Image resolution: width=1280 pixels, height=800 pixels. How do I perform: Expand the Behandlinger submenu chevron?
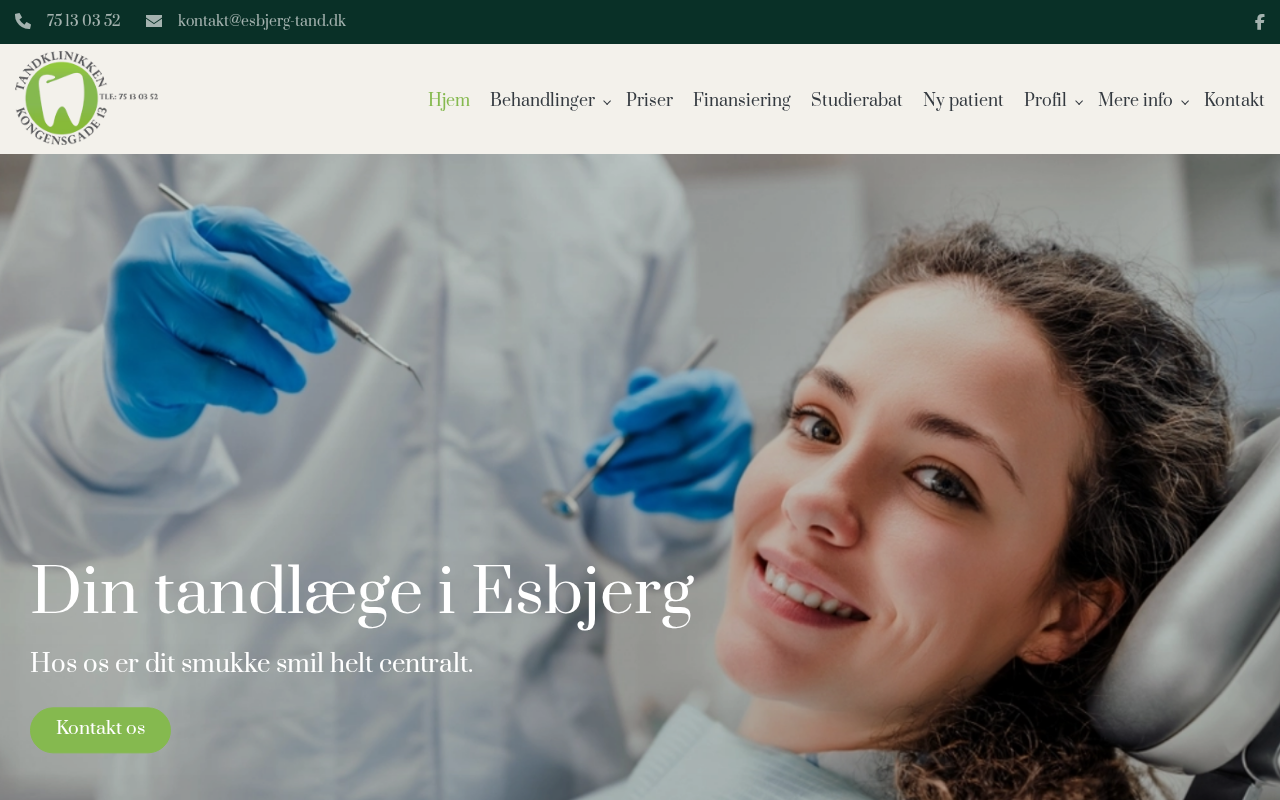coord(606,102)
